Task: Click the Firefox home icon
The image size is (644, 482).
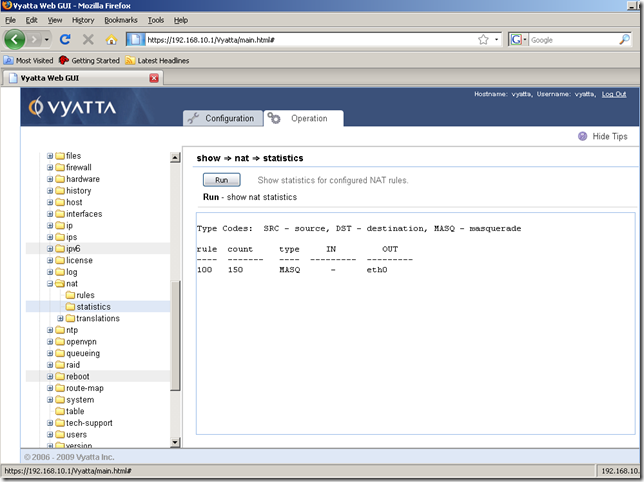Action: point(111,40)
